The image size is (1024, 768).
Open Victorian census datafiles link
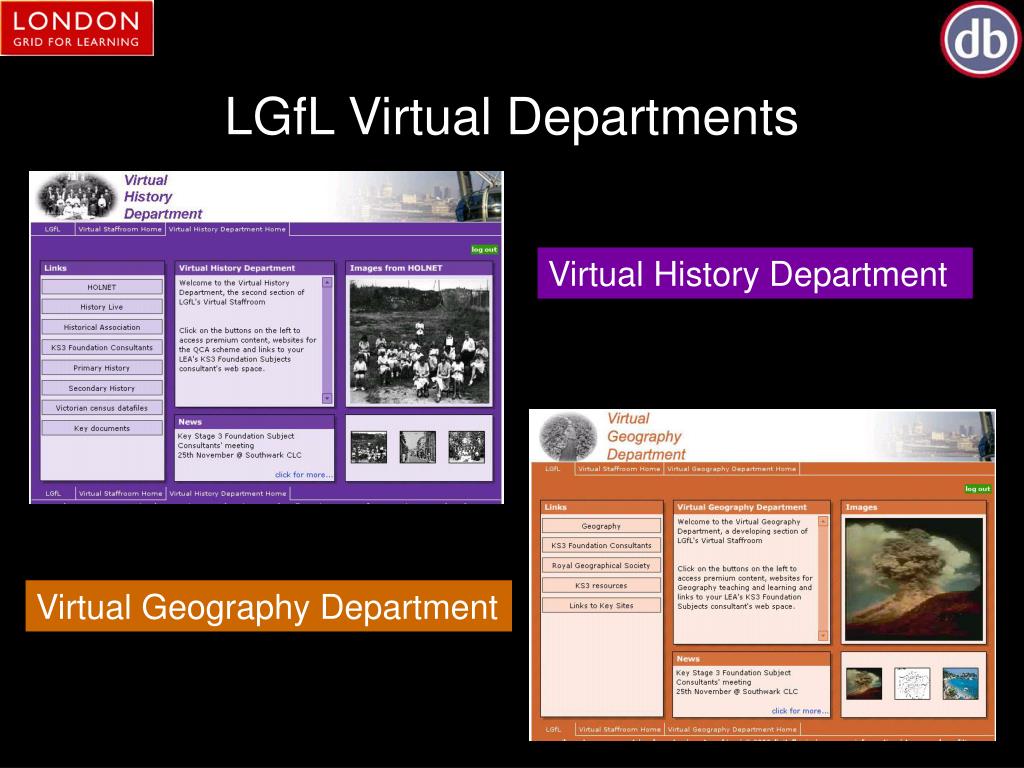point(102,408)
